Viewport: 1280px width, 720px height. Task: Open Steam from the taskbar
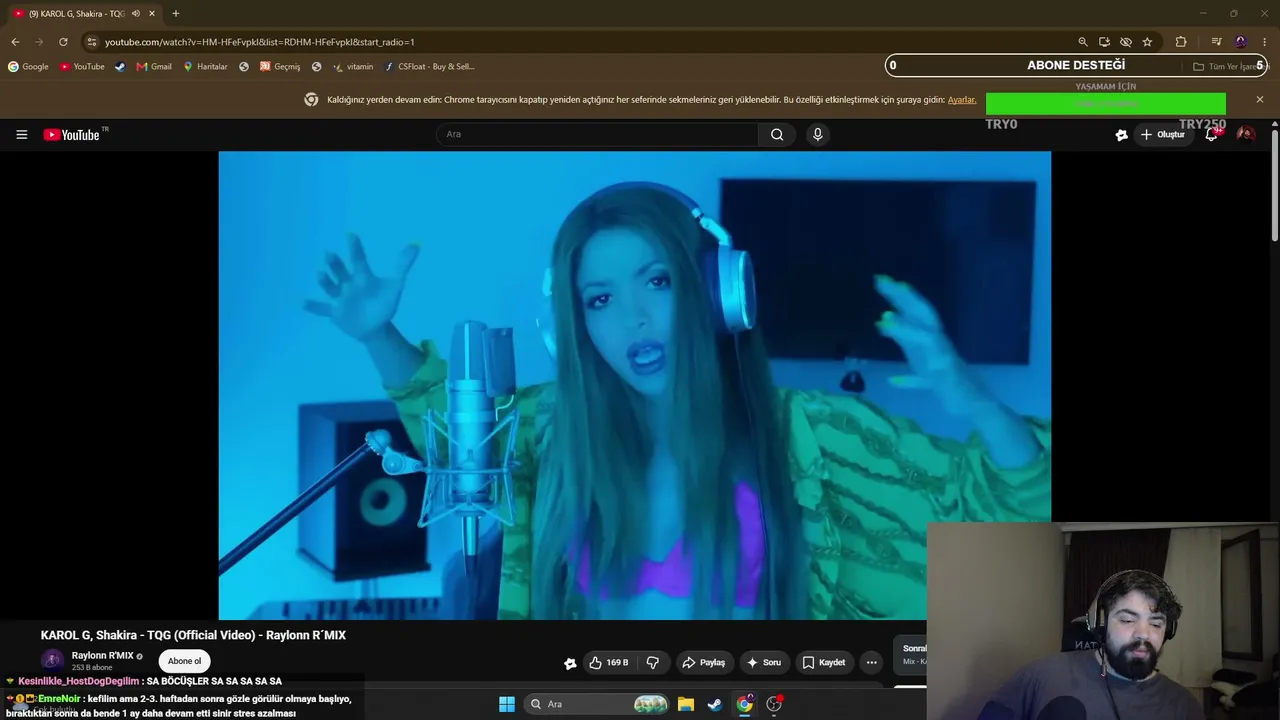click(x=714, y=704)
